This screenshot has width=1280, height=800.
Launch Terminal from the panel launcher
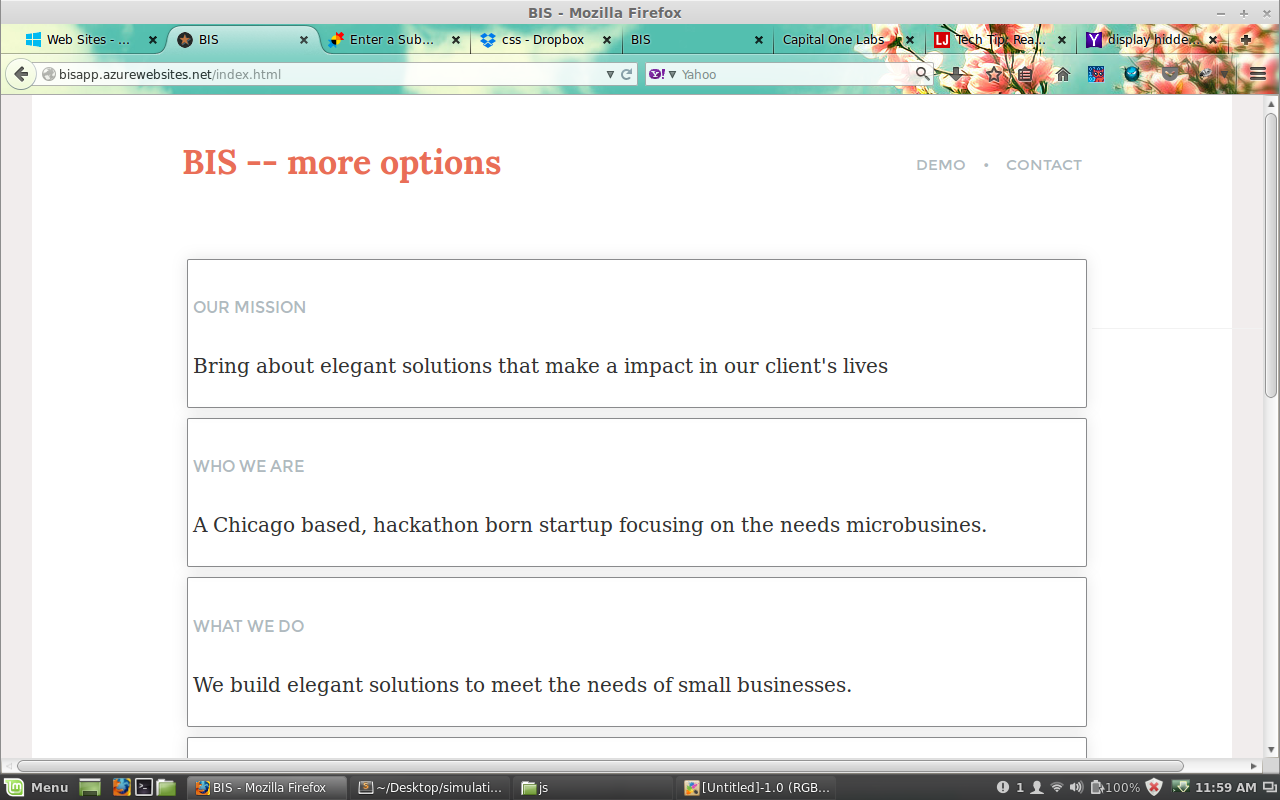click(x=144, y=787)
